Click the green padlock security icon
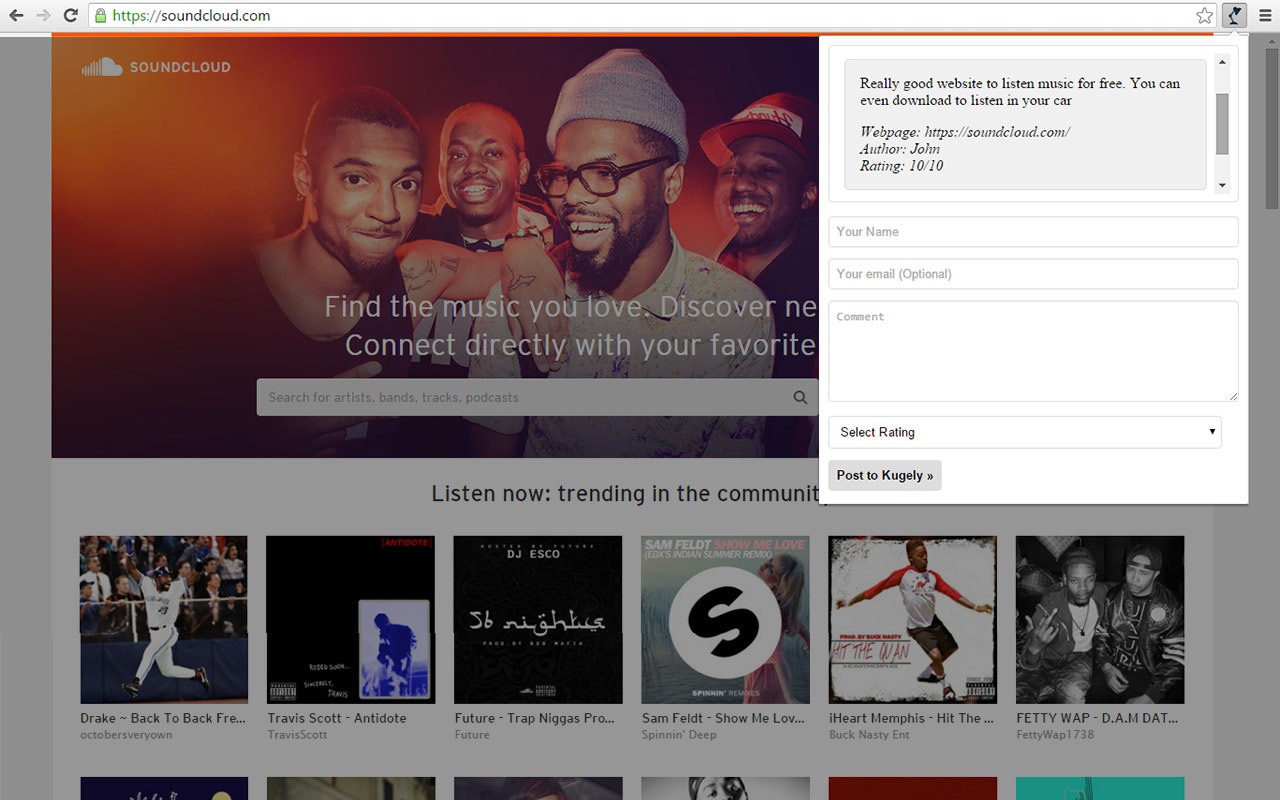The height and width of the screenshot is (800, 1280). [99, 15]
